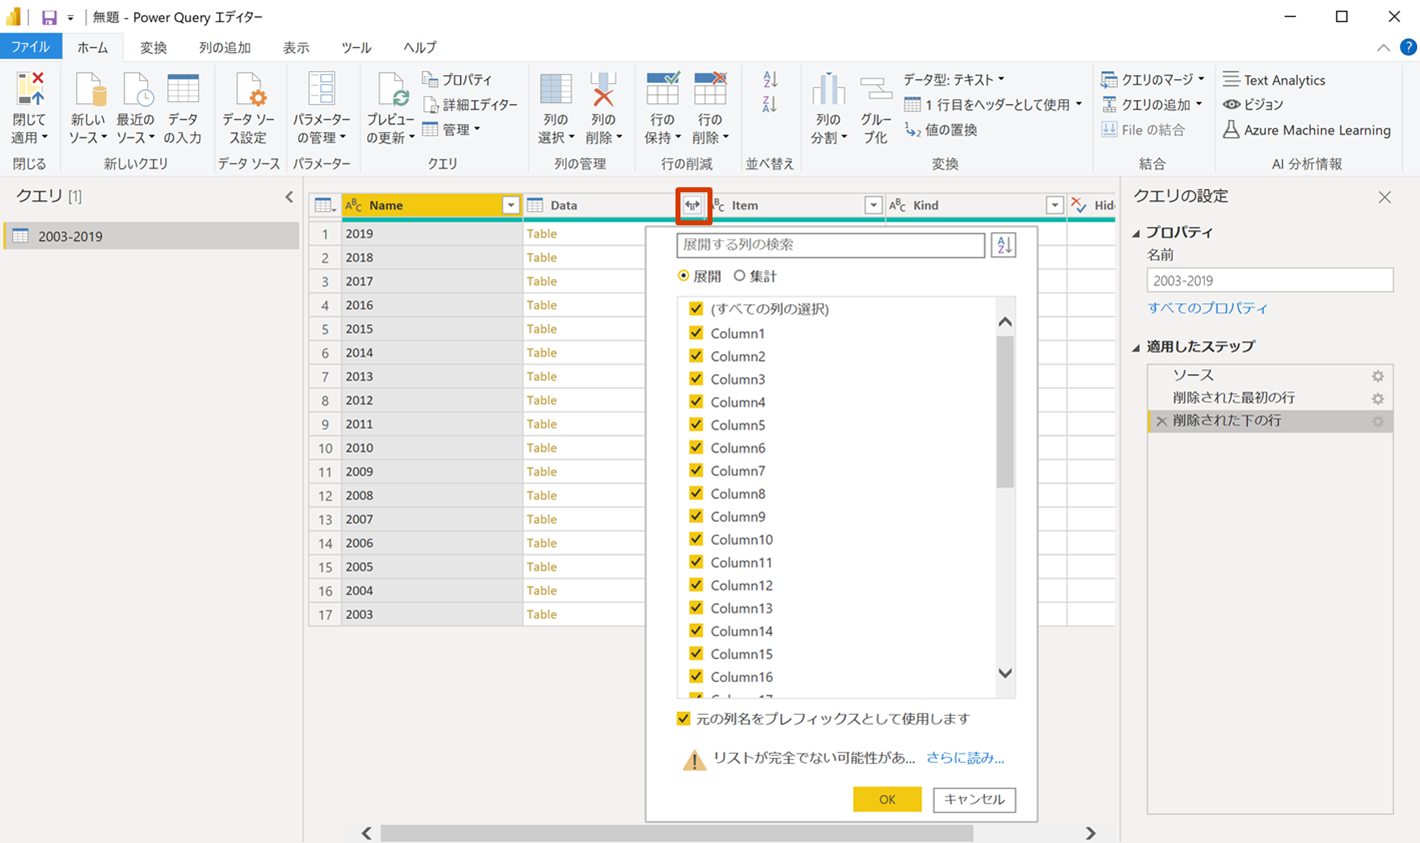This screenshot has width=1420, height=843.
Task: Switch to the ツール tab
Action: pyautogui.click(x=356, y=47)
